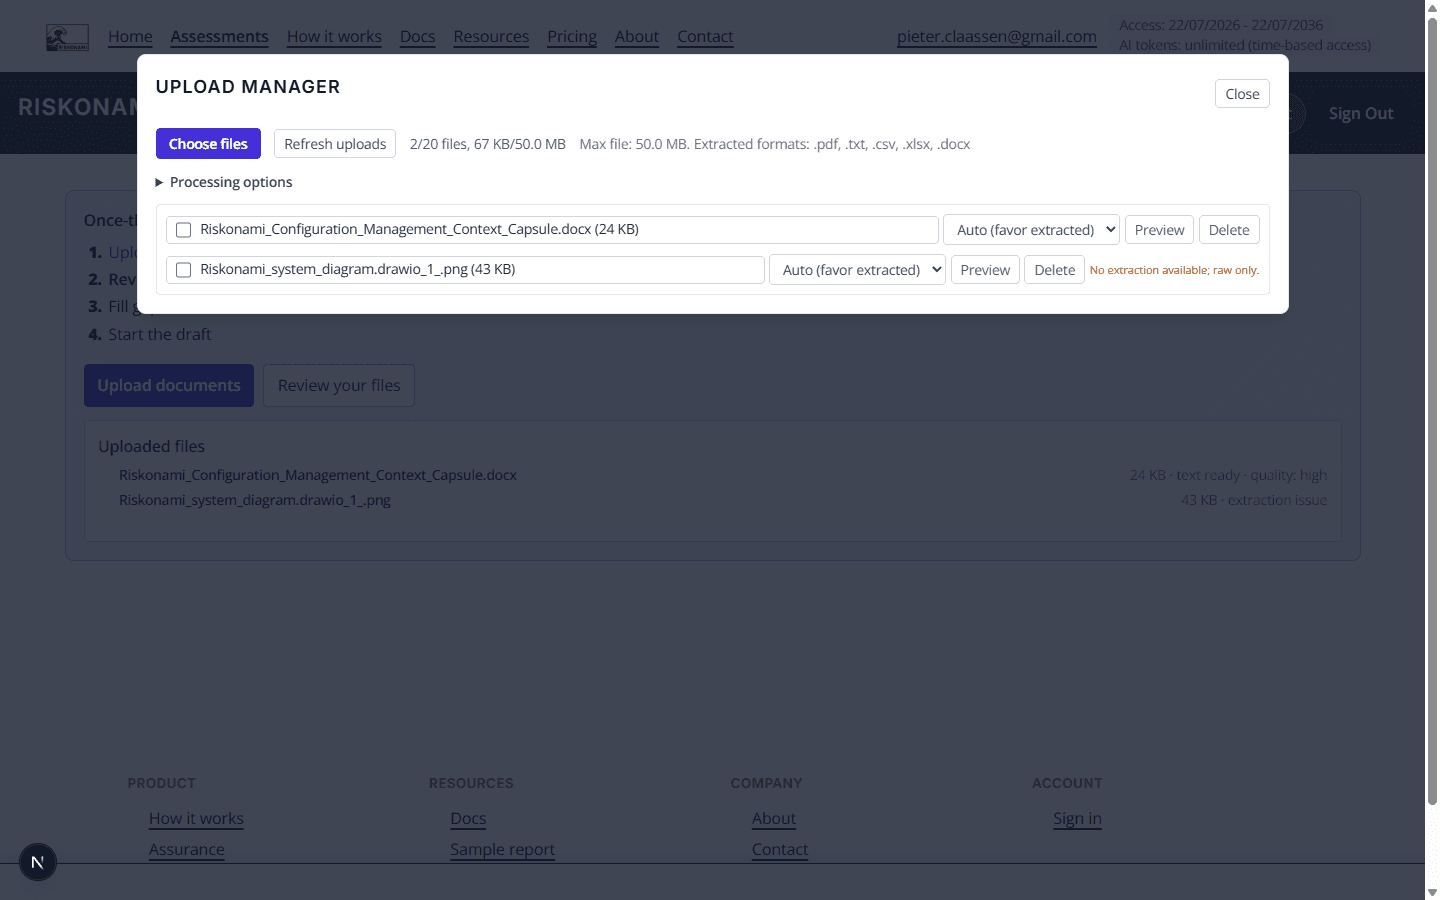Open About in top navigation
This screenshot has height=900, width=1440.
[x=637, y=37]
